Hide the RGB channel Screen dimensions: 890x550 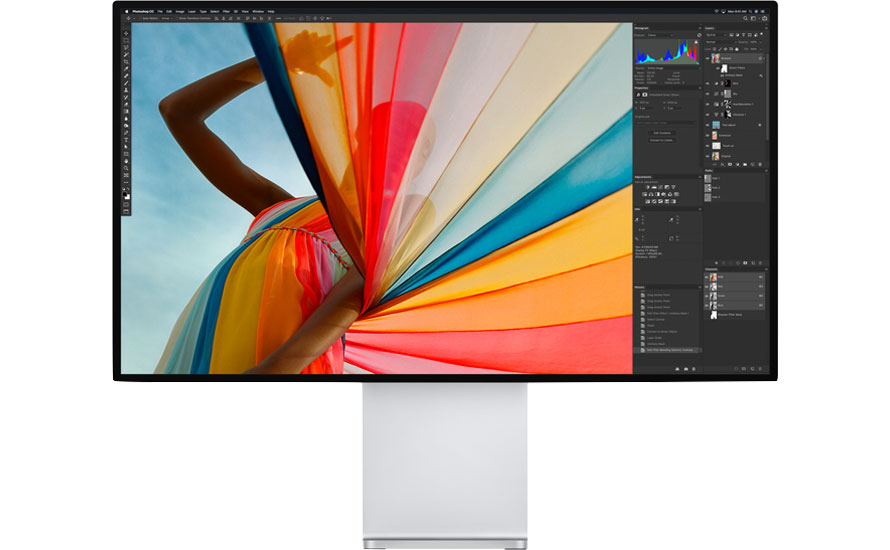coord(707,277)
